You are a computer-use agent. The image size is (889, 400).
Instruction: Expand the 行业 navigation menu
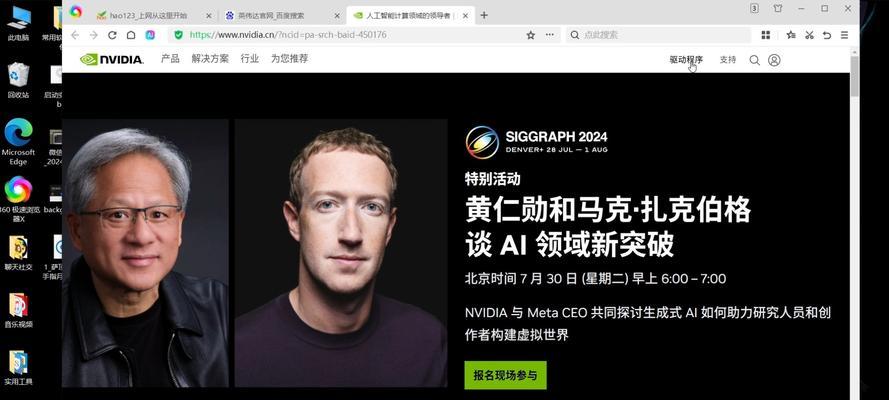pos(249,58)
